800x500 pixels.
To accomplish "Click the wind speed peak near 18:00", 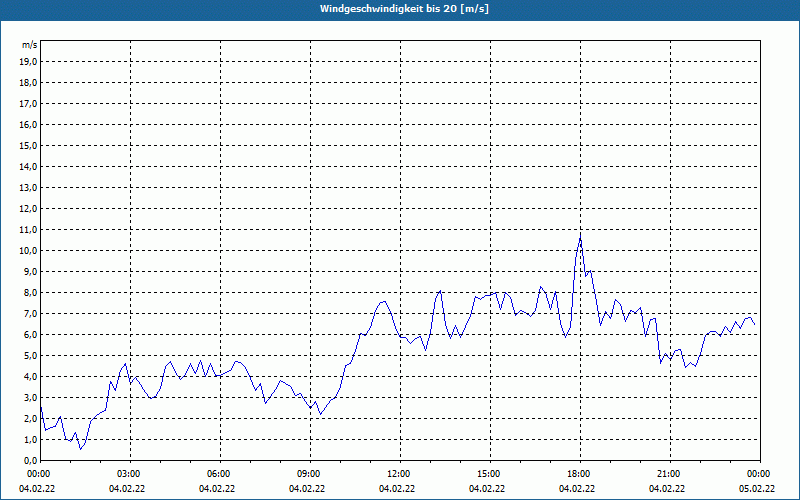I will (580, 234).
